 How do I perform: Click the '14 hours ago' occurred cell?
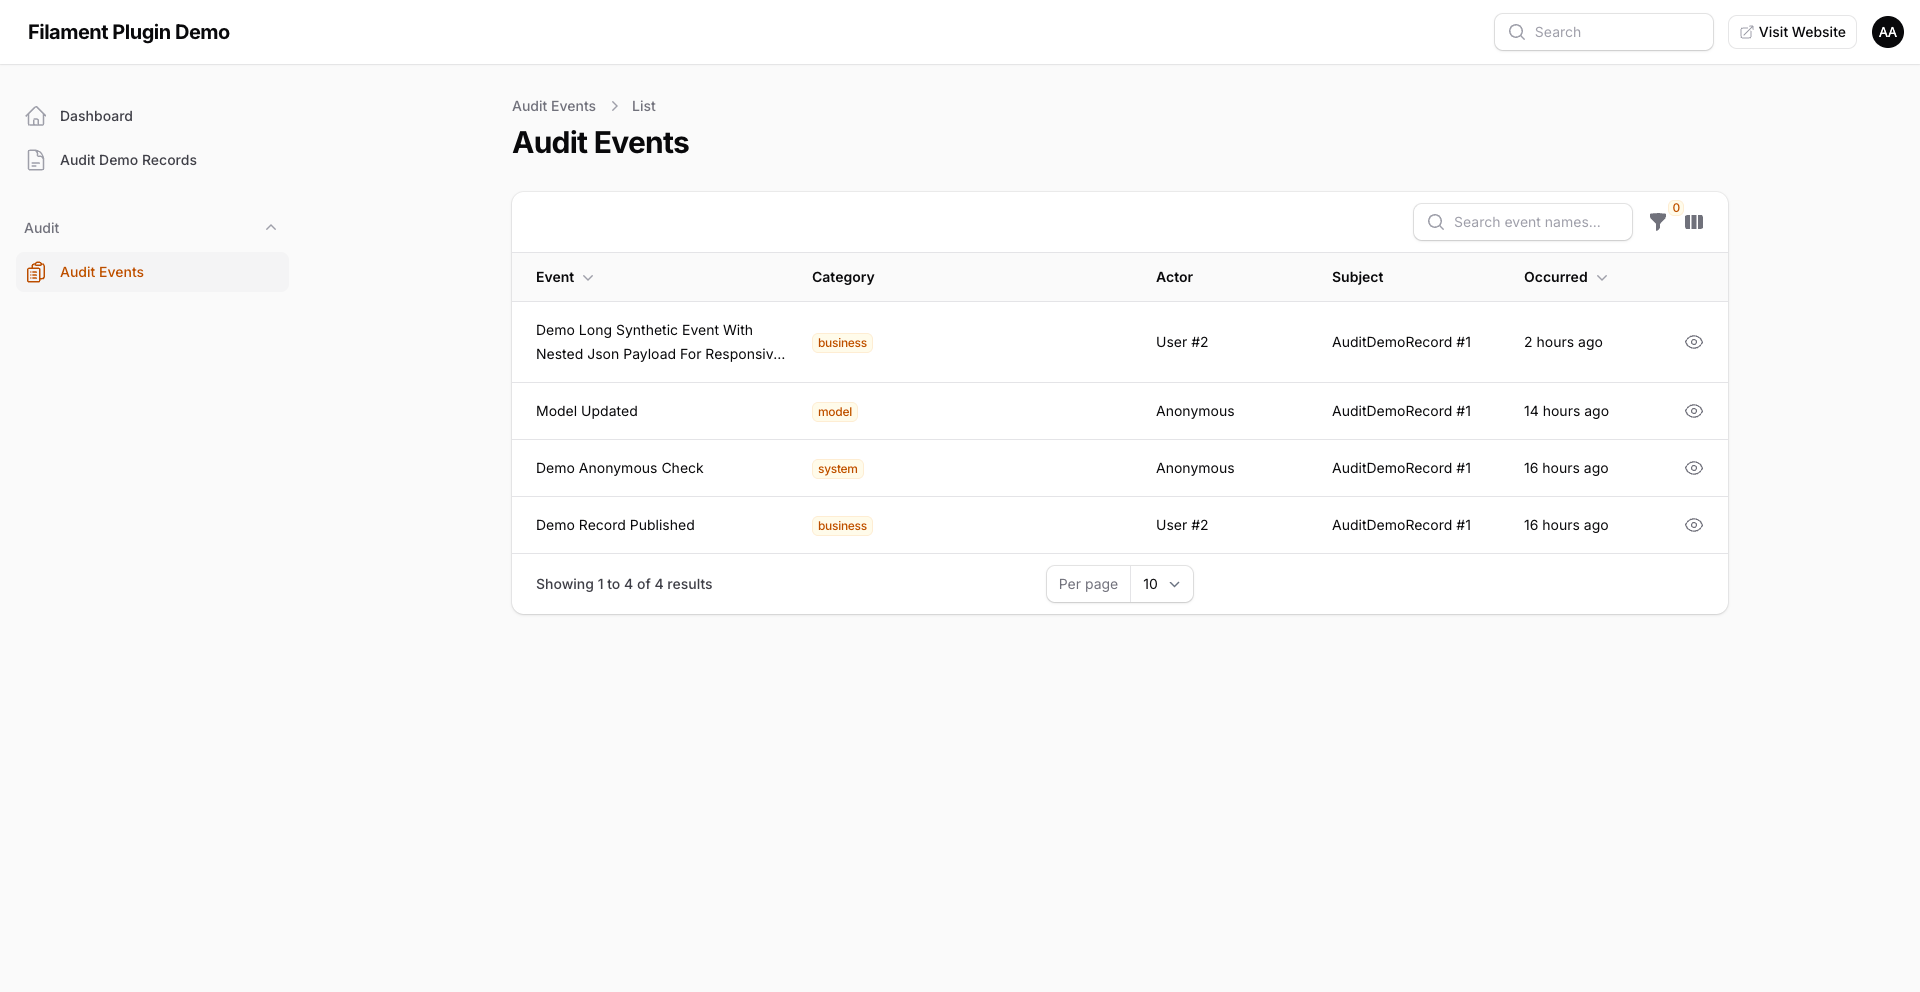(1566, 411)
